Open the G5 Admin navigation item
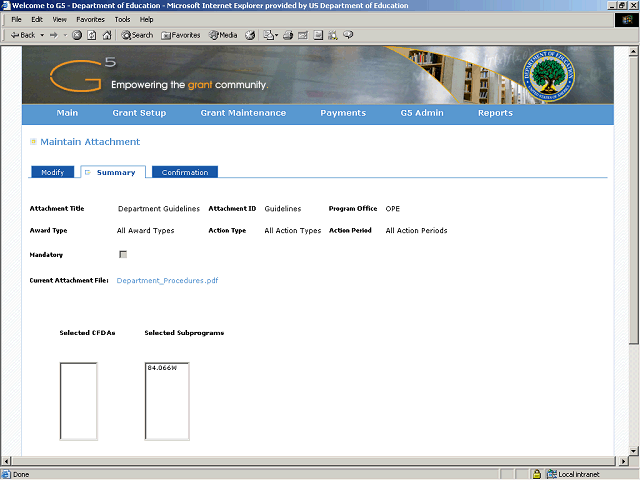The height and width of the screenshot is (480, 640). pyautogui.click(x=422, y=113)
